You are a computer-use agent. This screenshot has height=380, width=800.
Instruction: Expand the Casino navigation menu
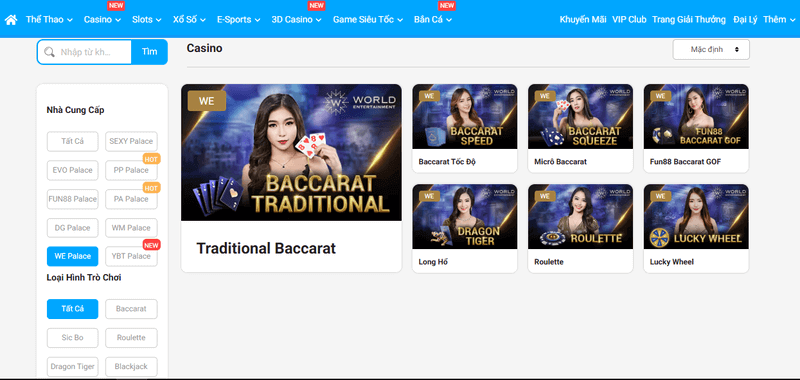coord(103,20)
